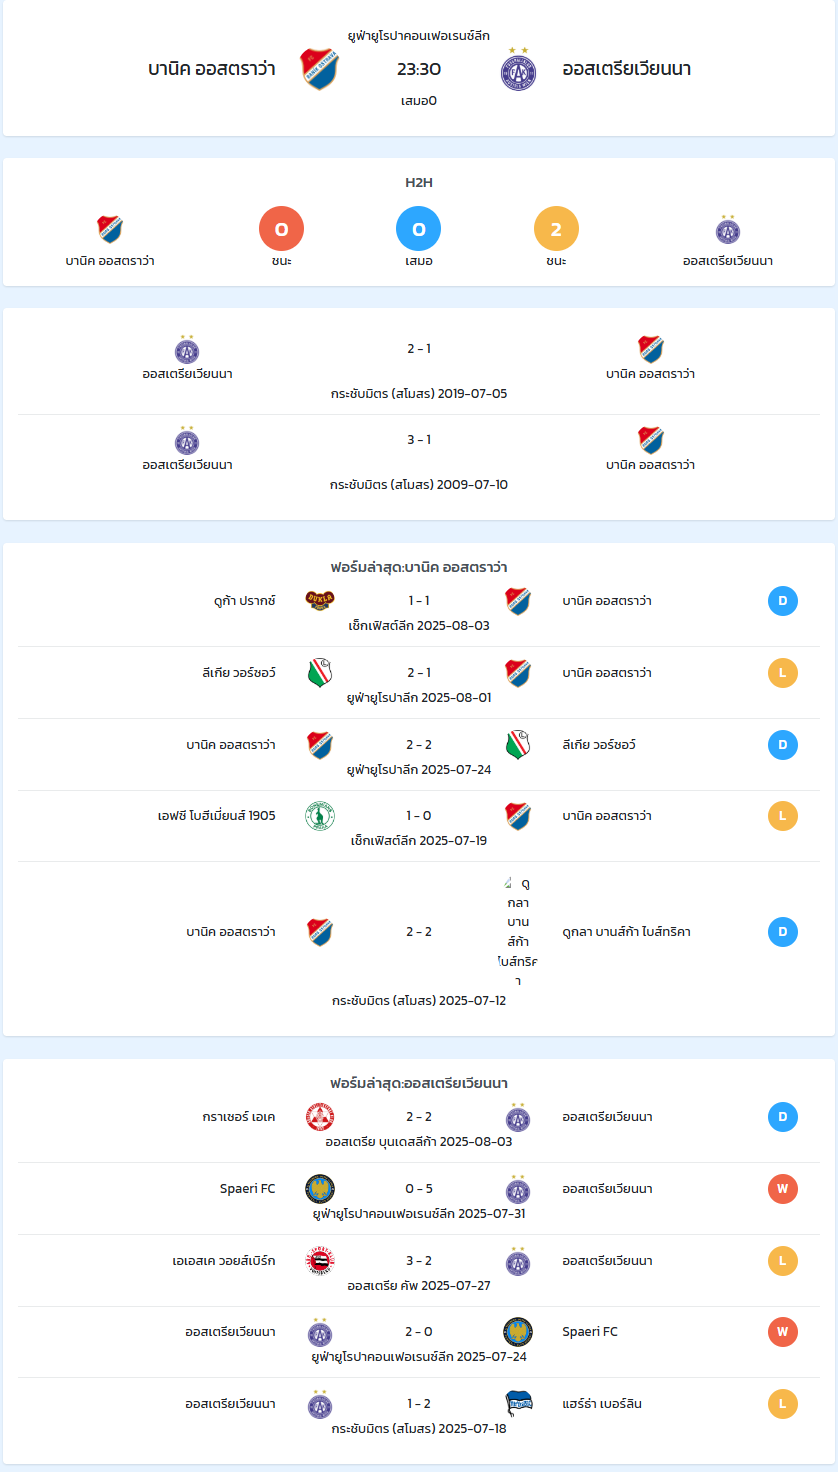The height and width of the screenshot is (1472, 838).
Task: Click the 23:30 kickoff time
Action: click(419, 69)
